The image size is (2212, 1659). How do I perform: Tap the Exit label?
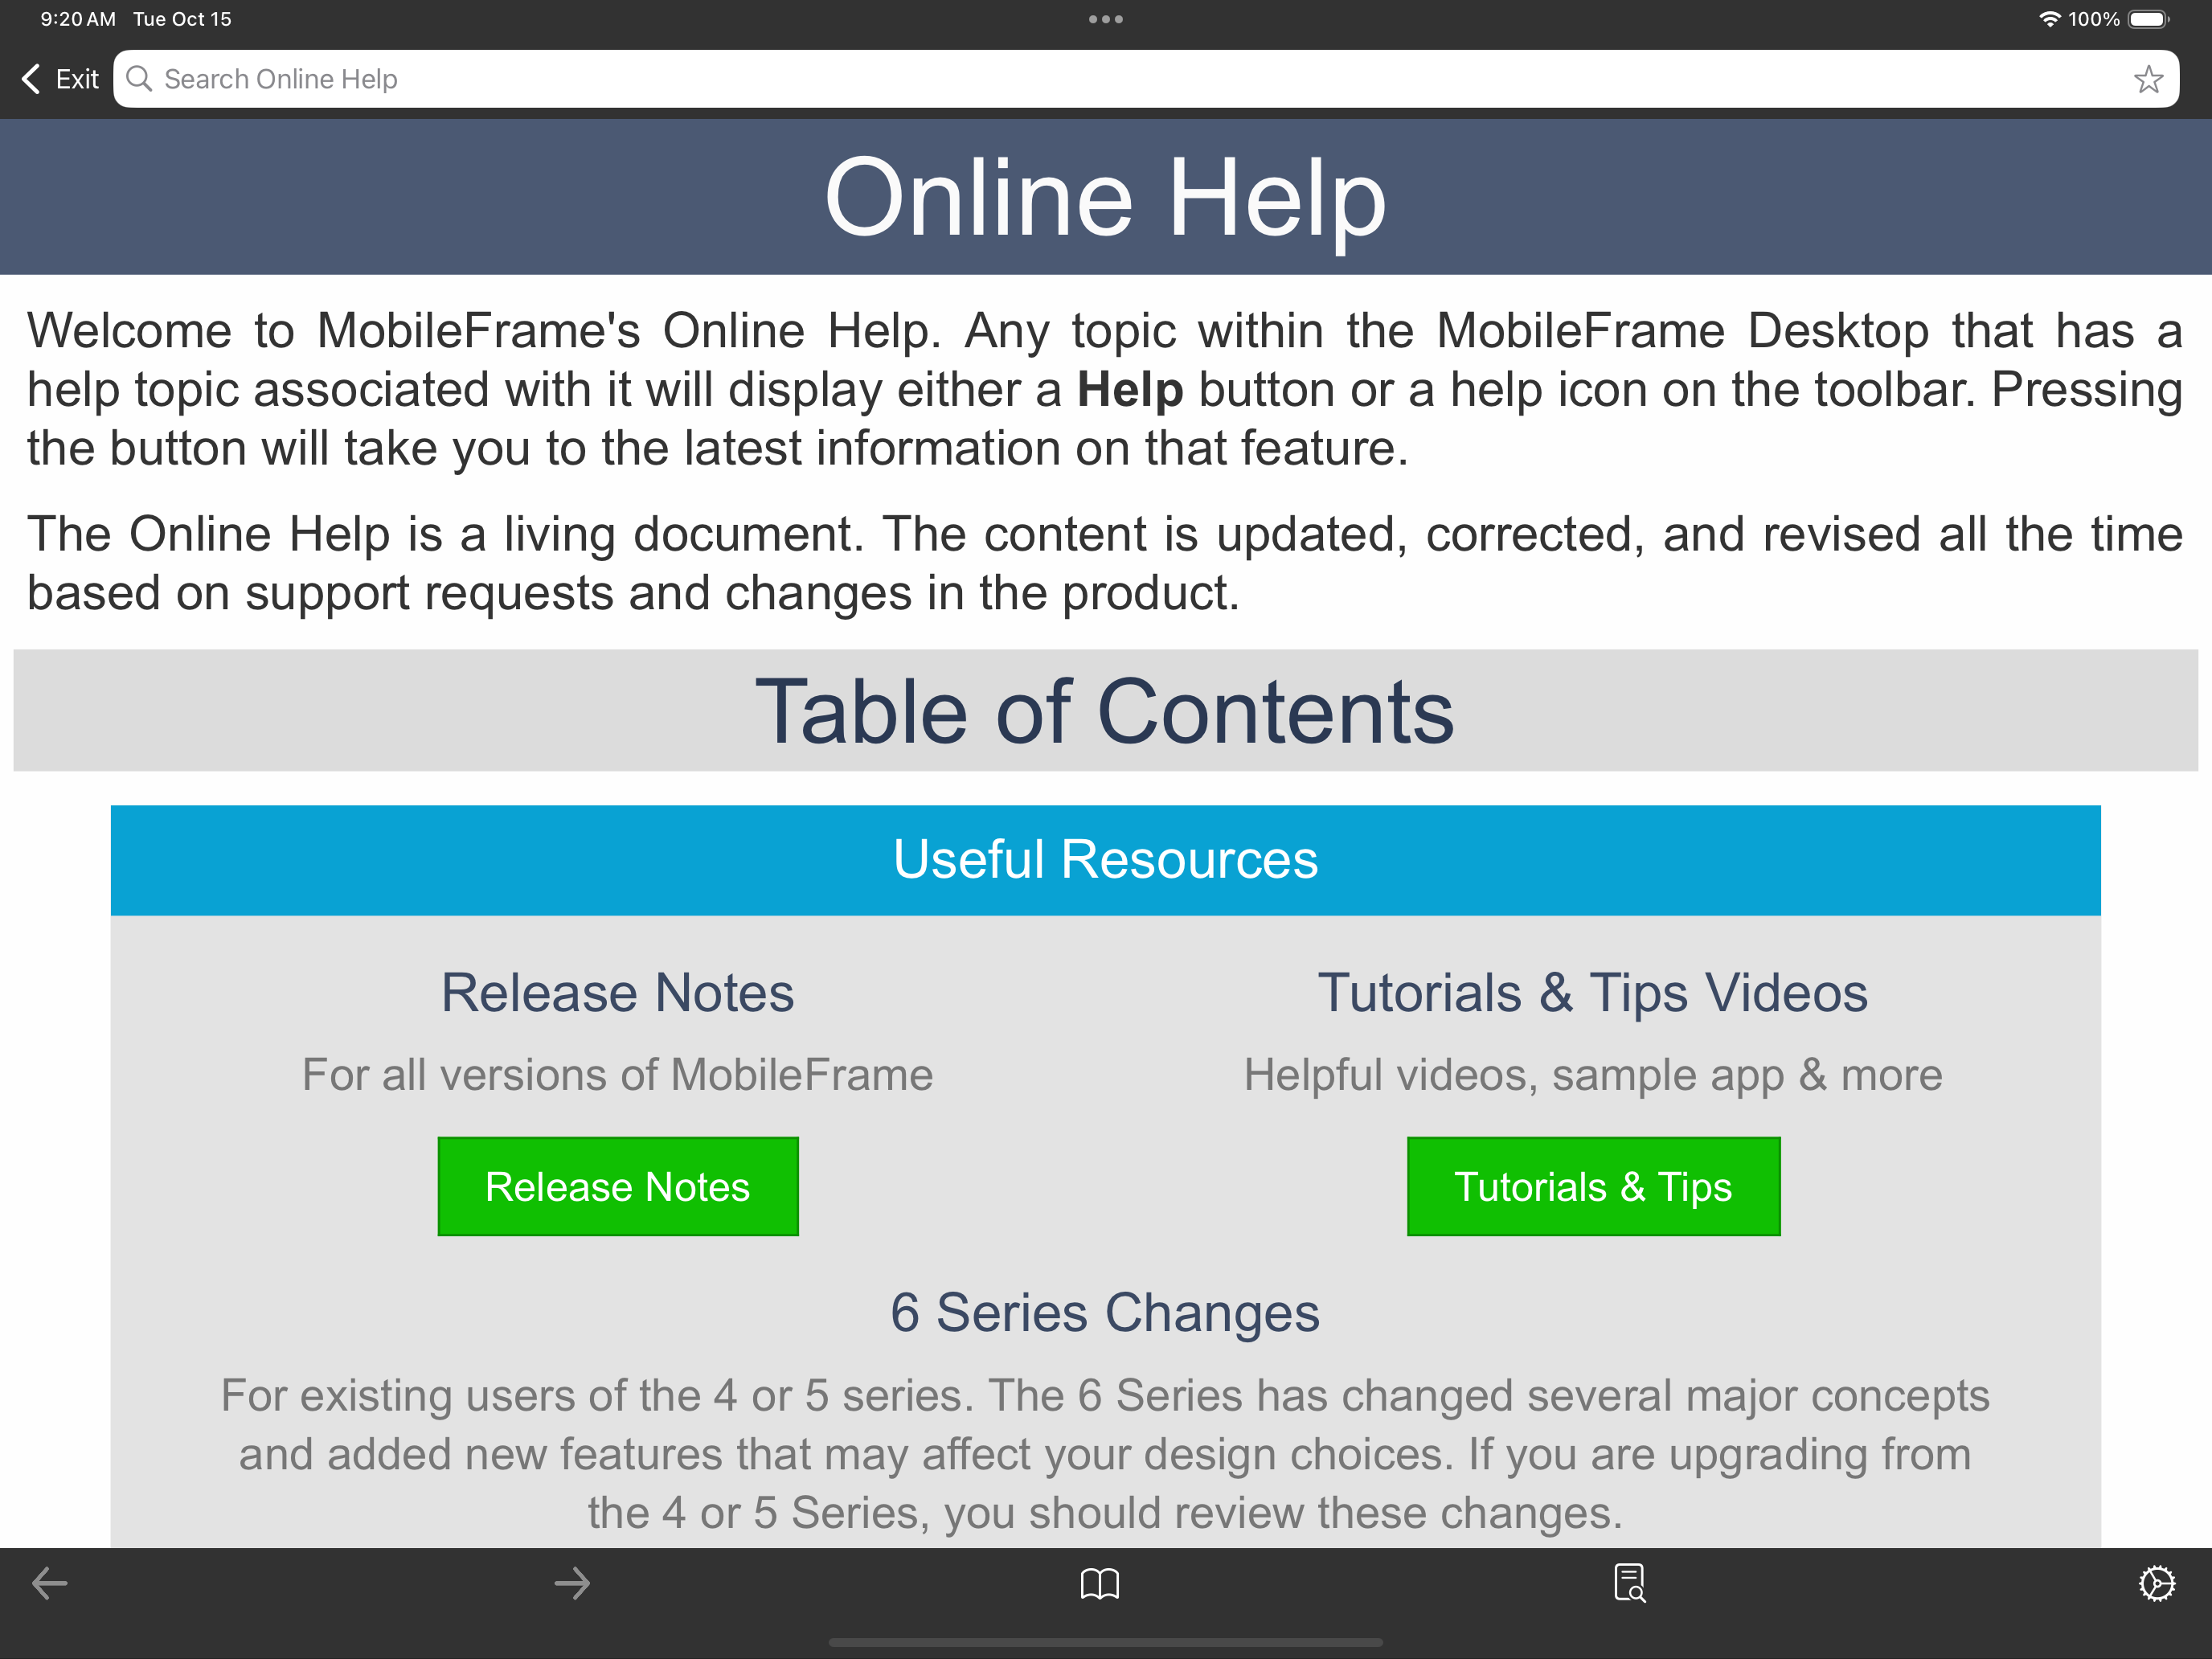point(77,79)
